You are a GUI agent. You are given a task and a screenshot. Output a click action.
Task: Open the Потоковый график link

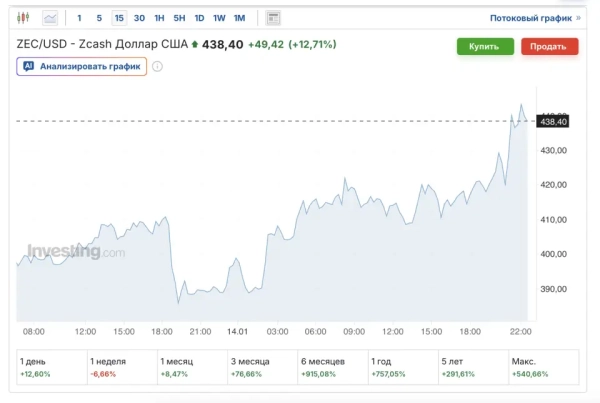pos(528,18)
